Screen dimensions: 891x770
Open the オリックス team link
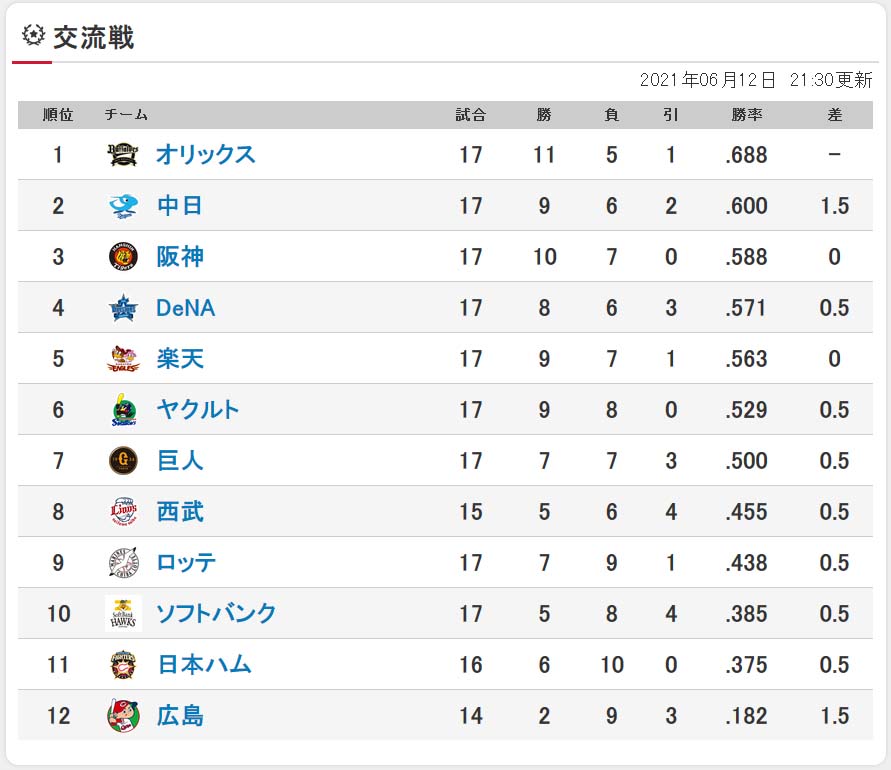(x=206, y=155)
